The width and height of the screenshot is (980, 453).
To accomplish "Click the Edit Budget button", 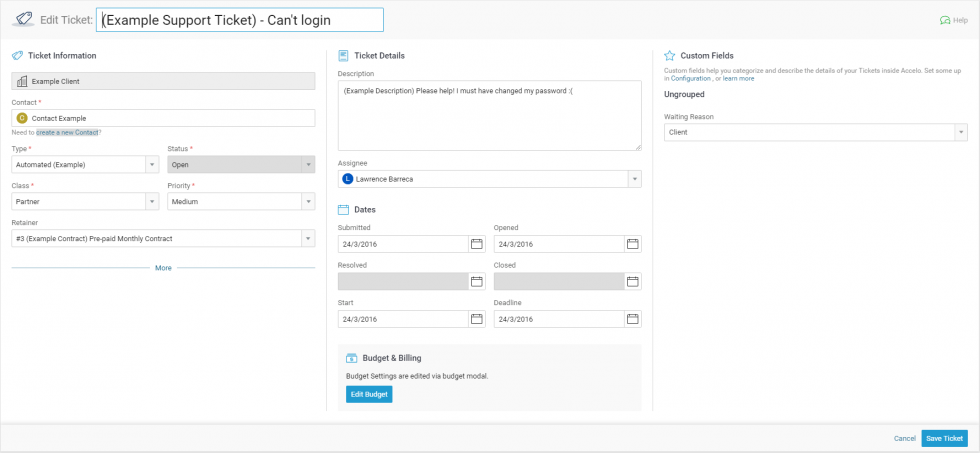I will point(369,394).
